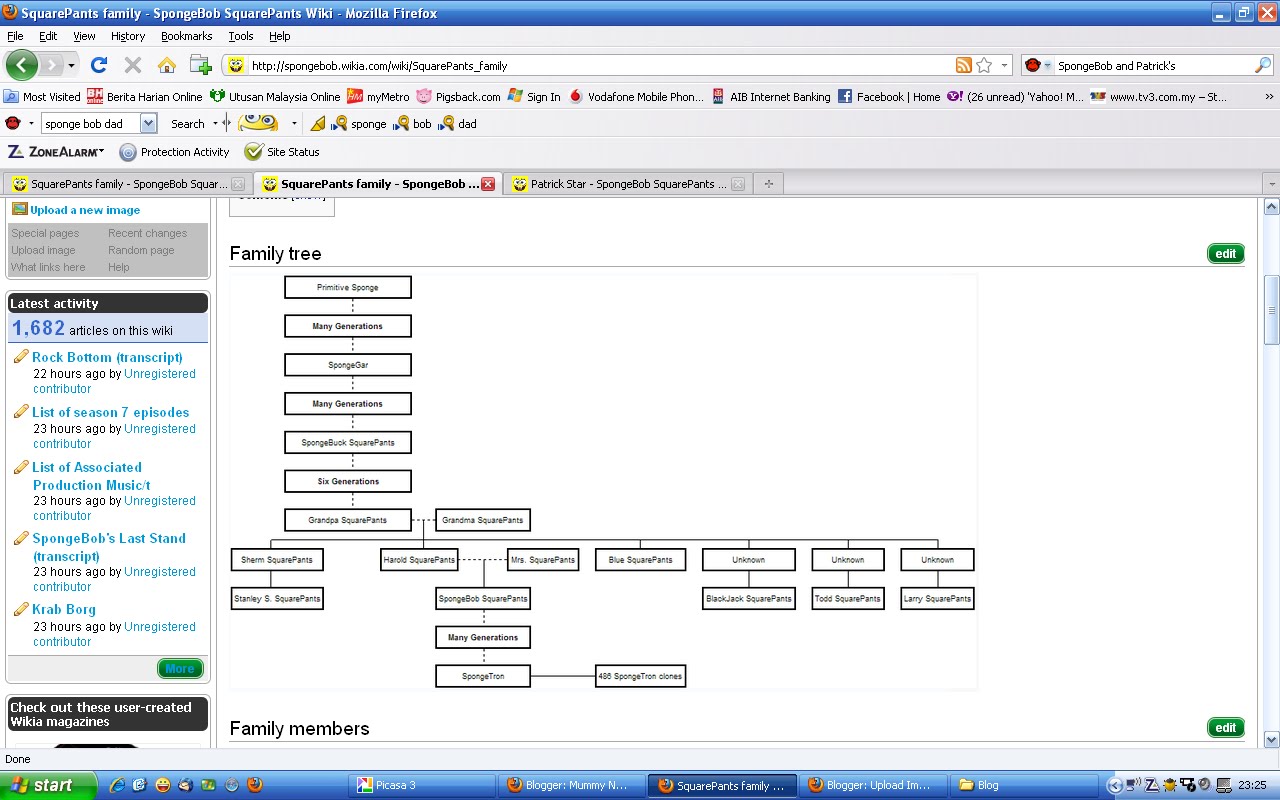Expand the 'sponge bob dad' search box dropdown

(x=148, y=123)
